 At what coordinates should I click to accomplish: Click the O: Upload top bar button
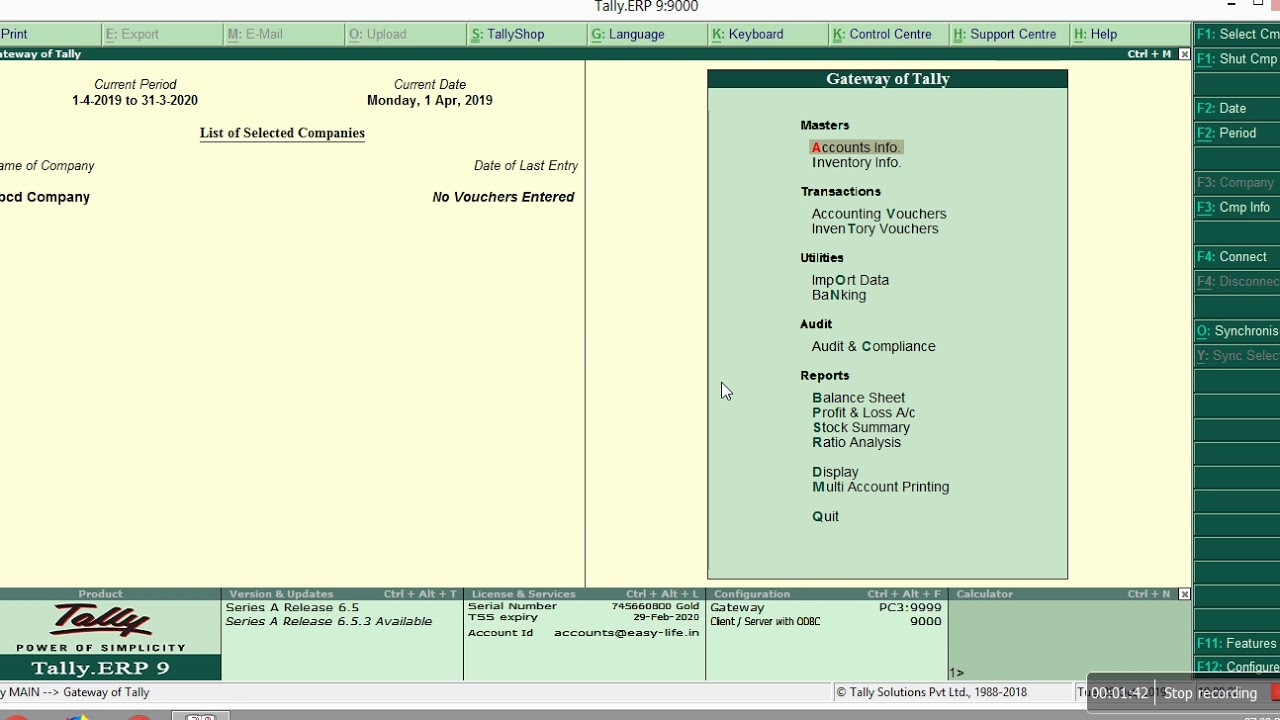(x=377, y=34)
